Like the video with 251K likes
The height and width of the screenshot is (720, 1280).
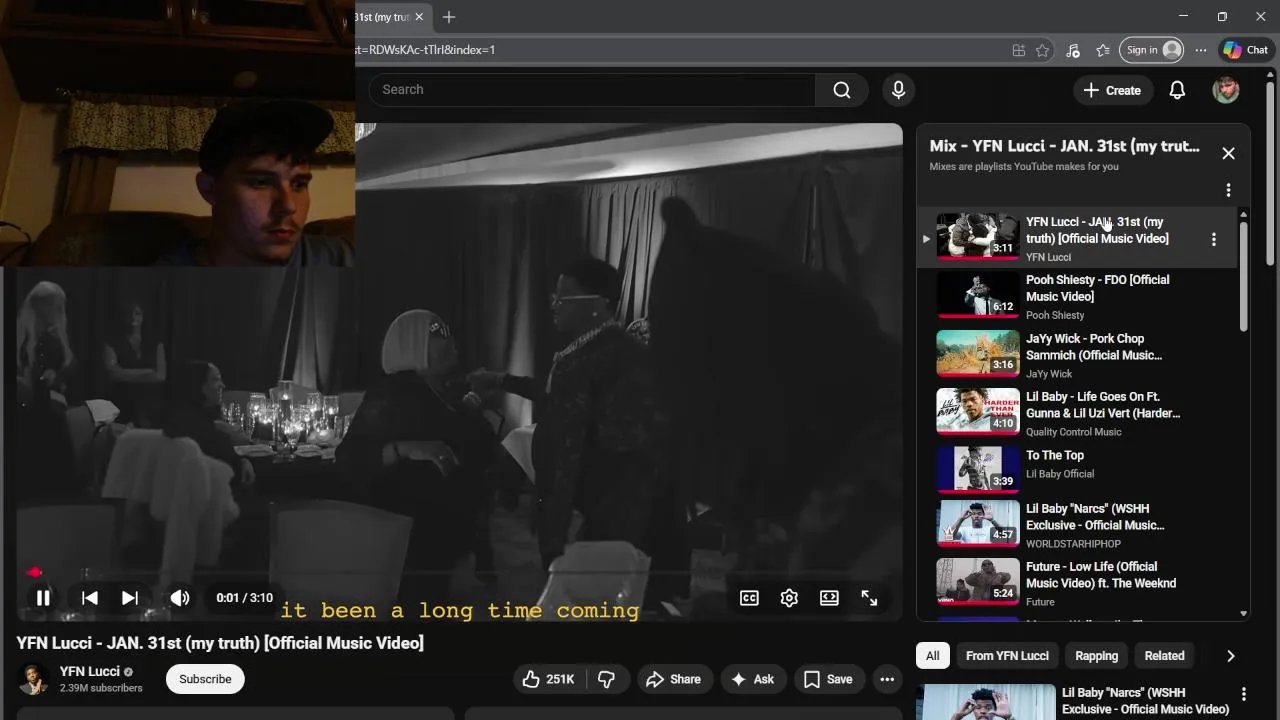click(549, 679)
